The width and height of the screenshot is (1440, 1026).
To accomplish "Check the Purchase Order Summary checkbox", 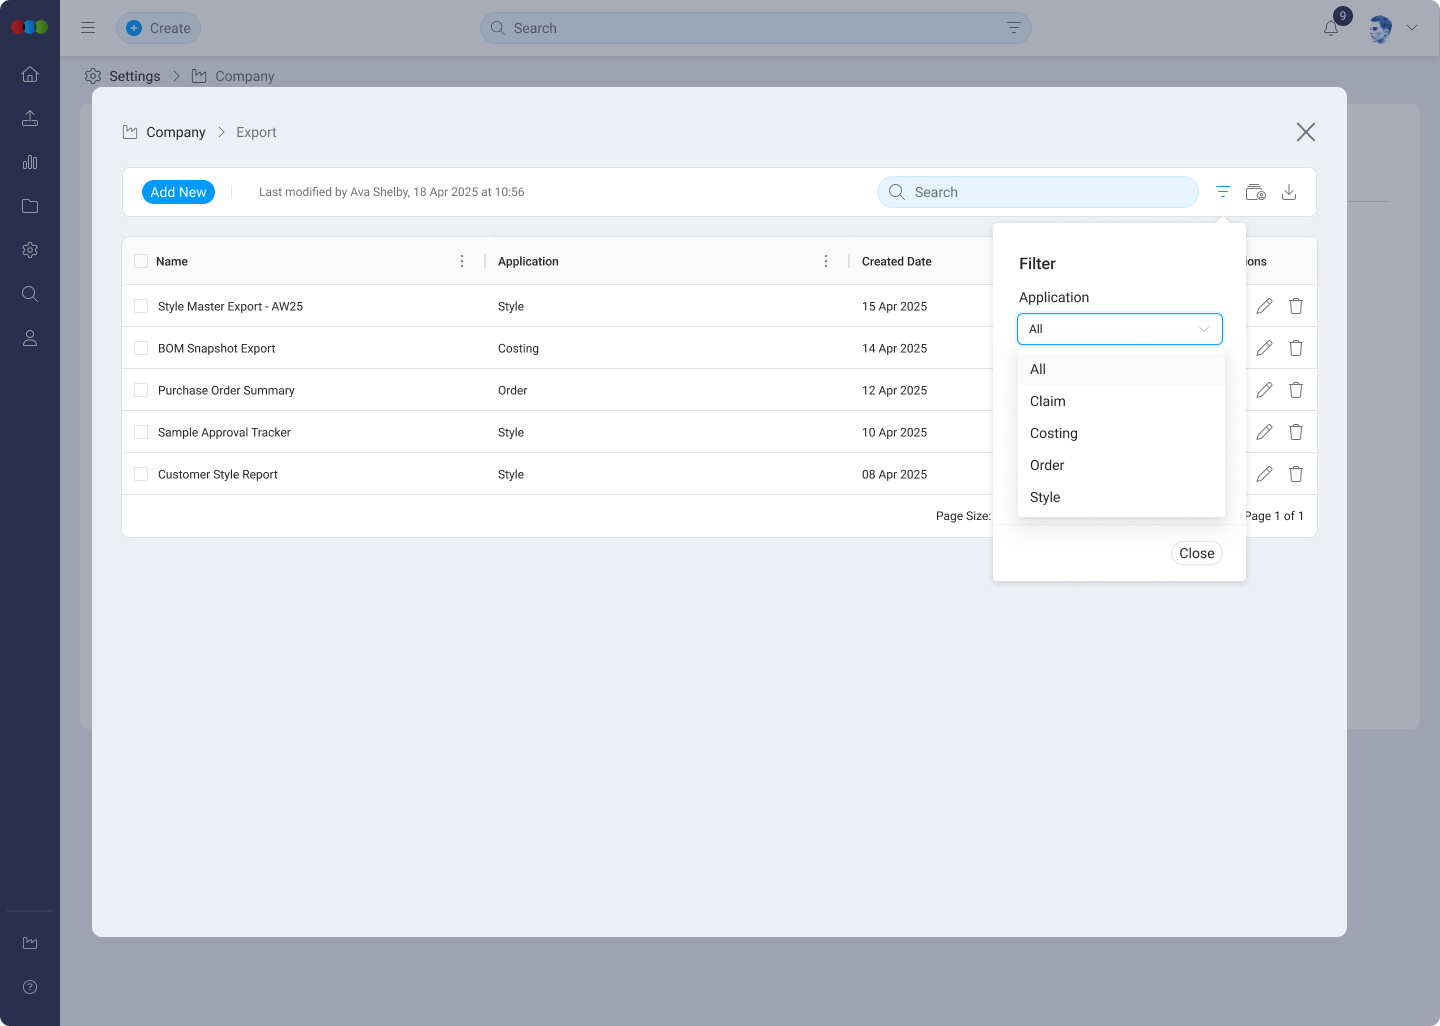I will click(141, 390).
